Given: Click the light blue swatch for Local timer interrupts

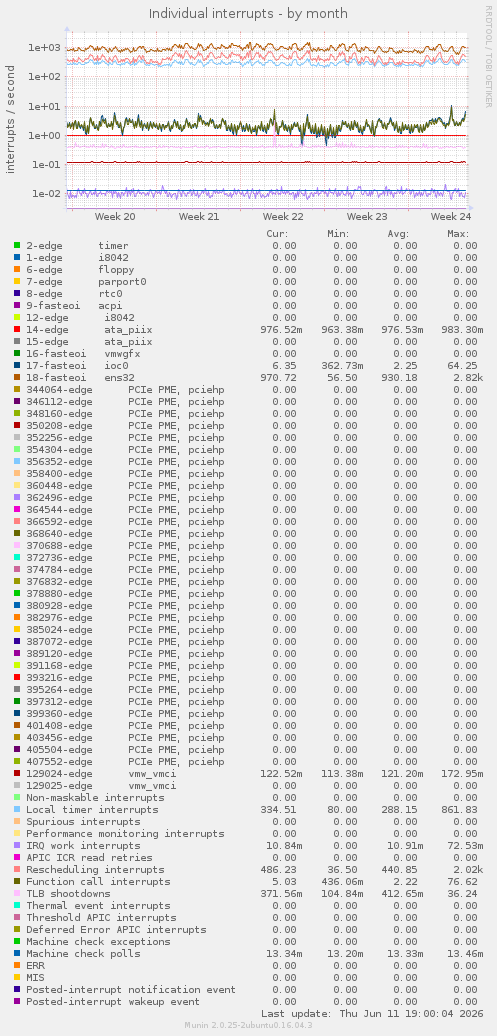Looking at the screenshot, I should pyautogui.click(x=17, y=809).
